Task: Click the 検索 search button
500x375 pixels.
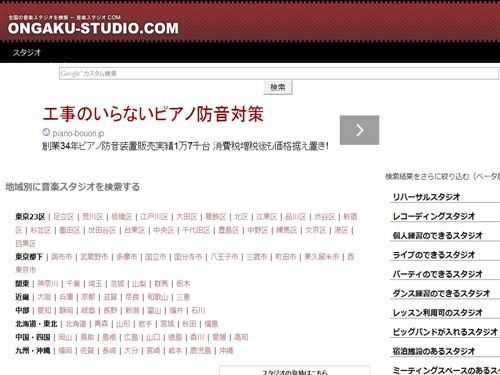Action: click(278, 87)
